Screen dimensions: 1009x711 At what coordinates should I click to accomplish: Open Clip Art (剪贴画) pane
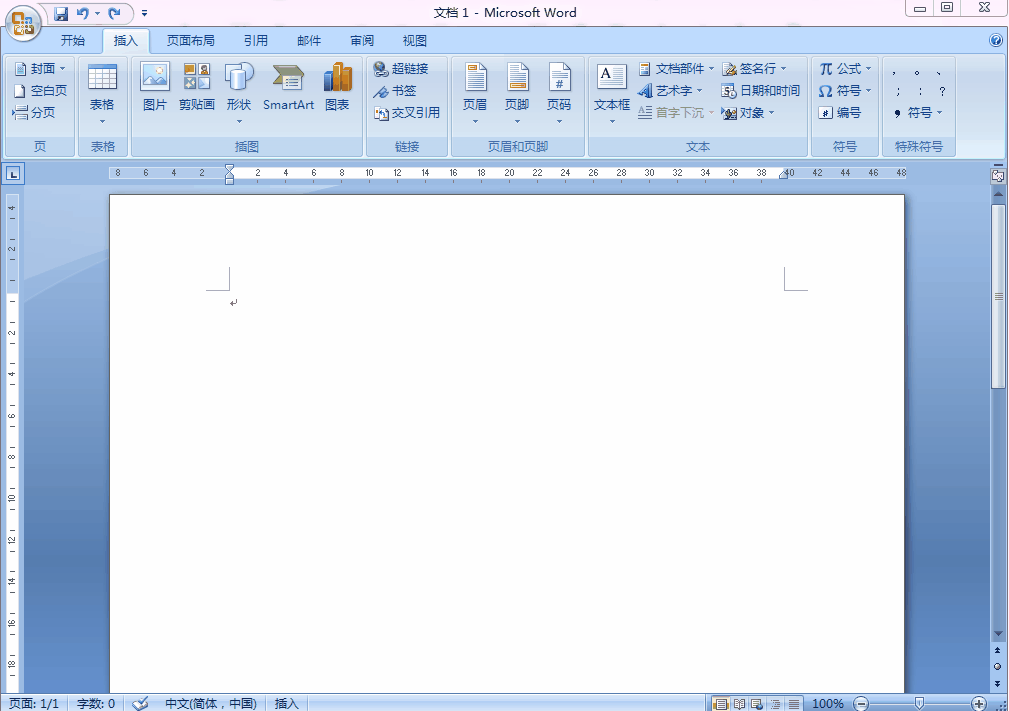tap(196, 88)
